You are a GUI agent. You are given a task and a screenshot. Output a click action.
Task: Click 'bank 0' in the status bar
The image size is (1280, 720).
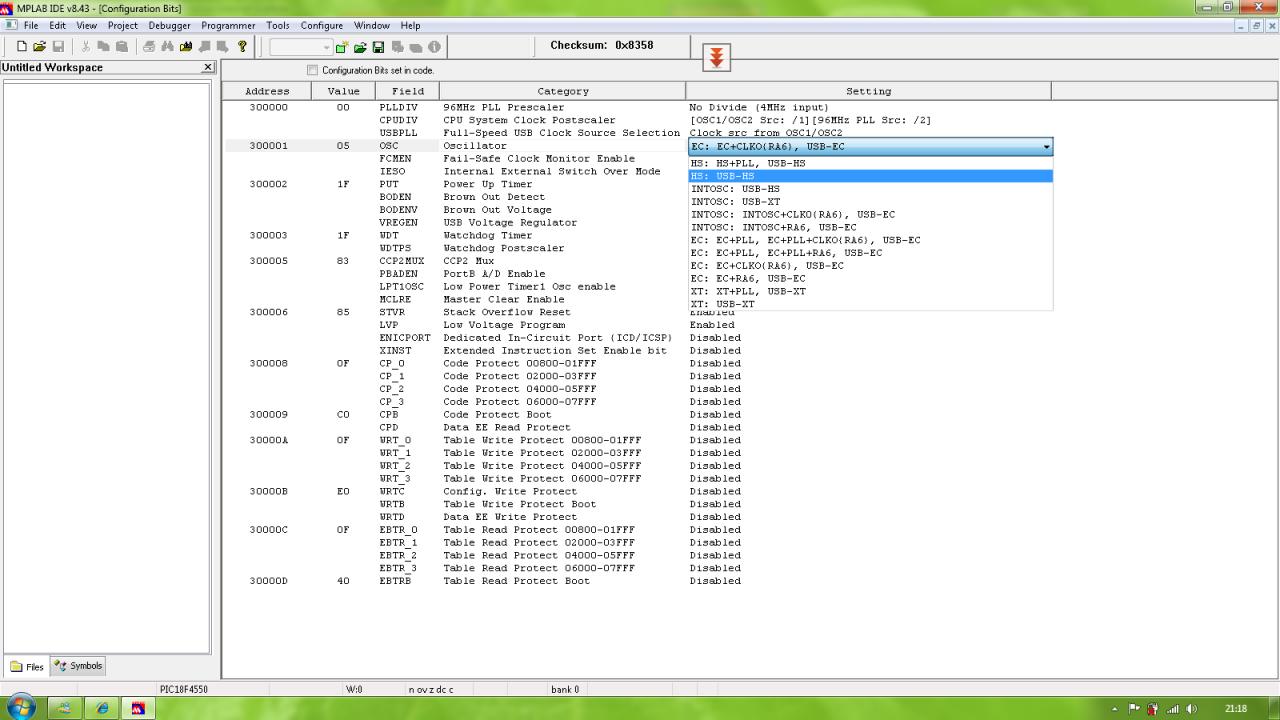565,689
